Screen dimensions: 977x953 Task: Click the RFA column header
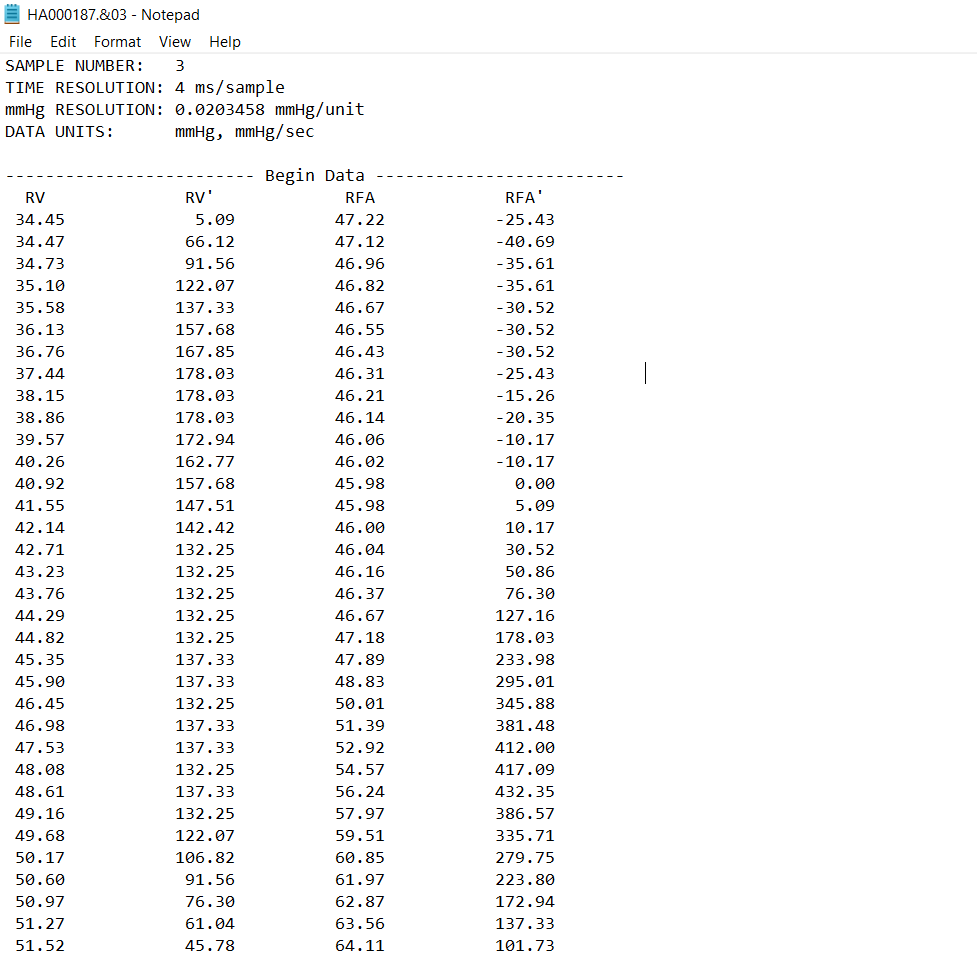click(x=359, y=197)
